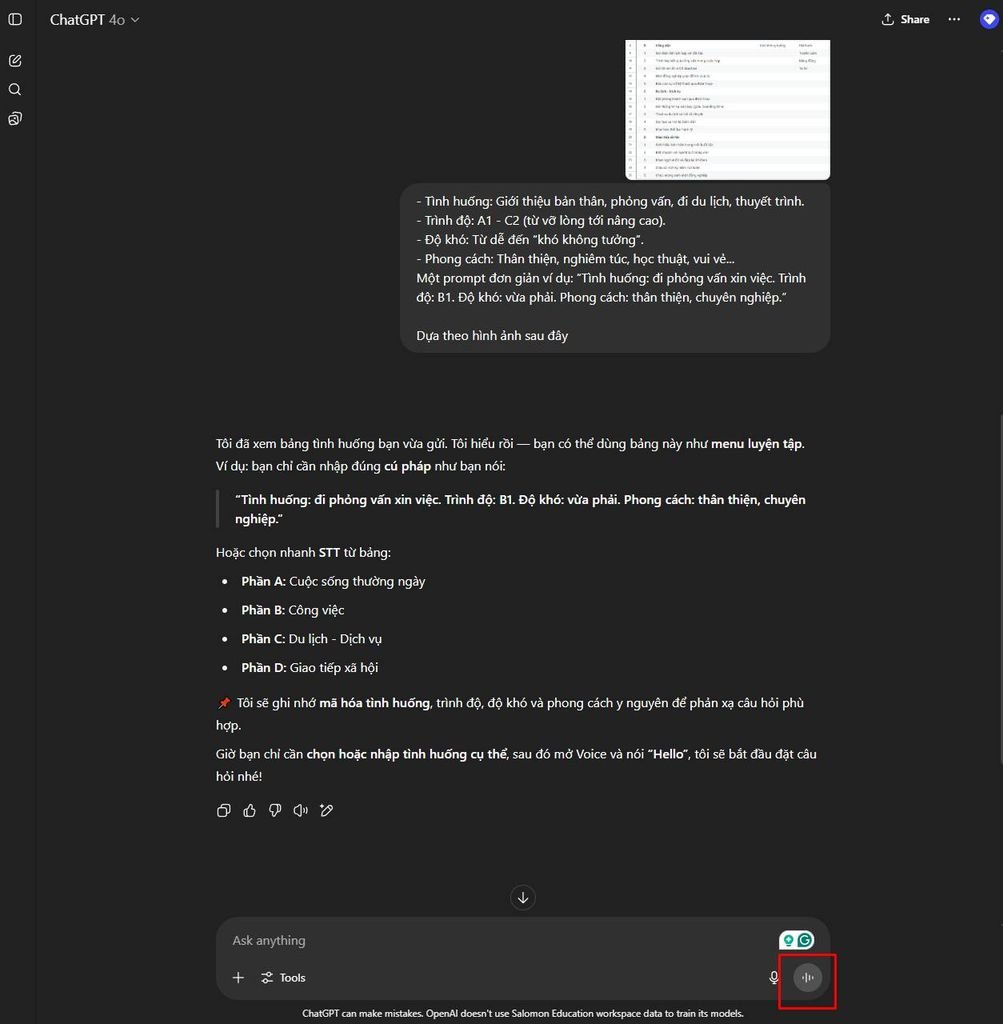Open the Tools menu

click(x=283, y=978)
